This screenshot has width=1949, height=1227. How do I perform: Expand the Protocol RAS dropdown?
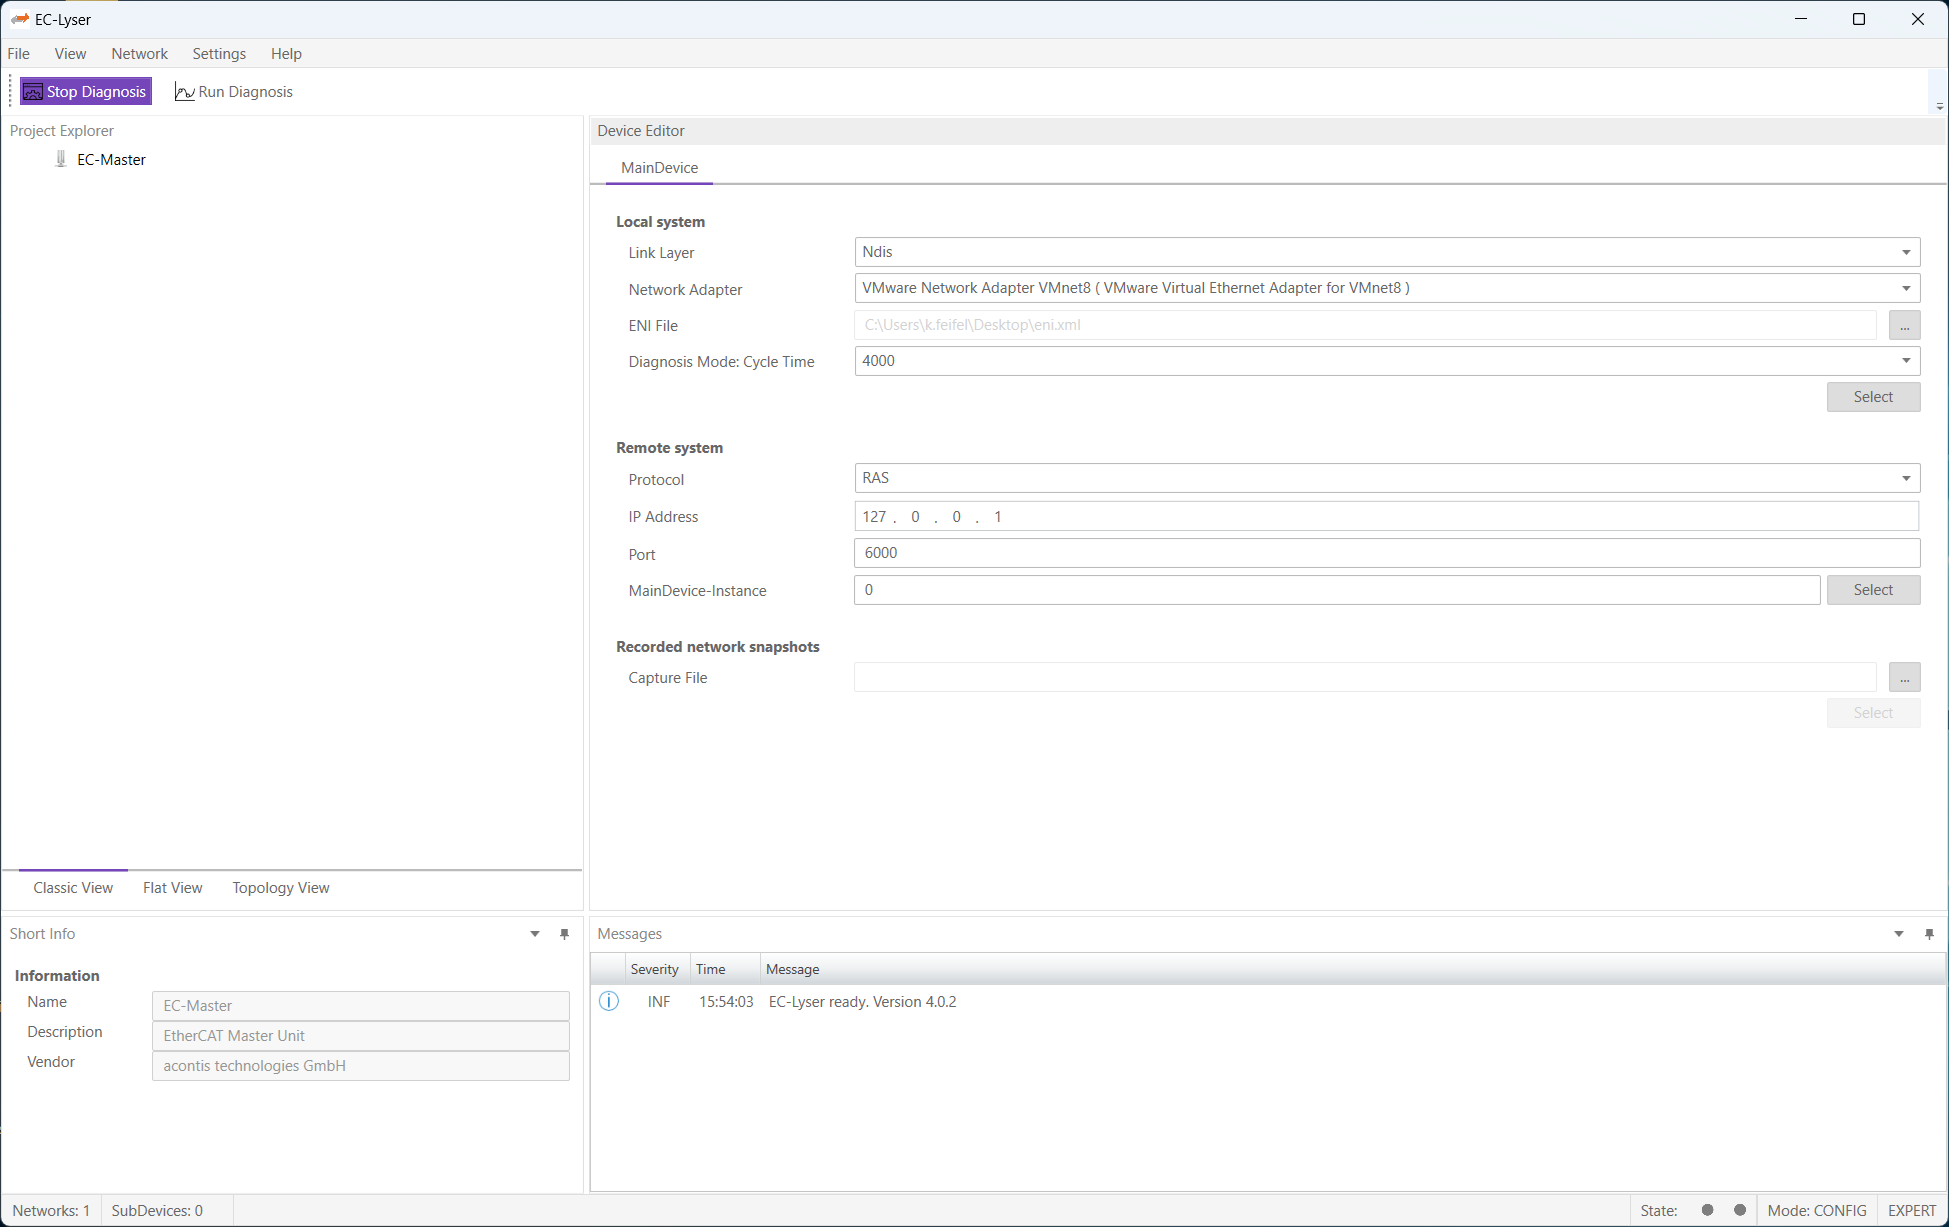1906,478
